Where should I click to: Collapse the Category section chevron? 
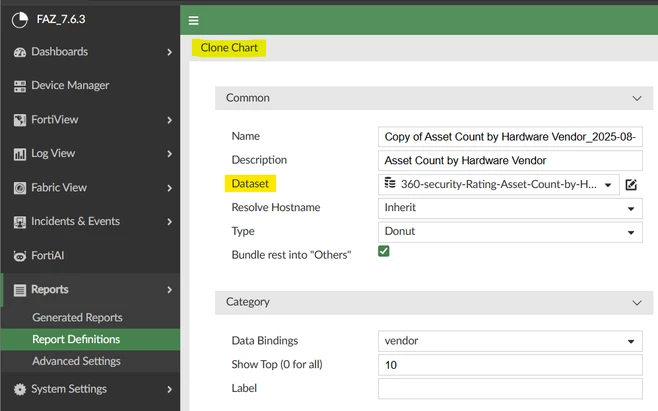click(x=637, y=303)
